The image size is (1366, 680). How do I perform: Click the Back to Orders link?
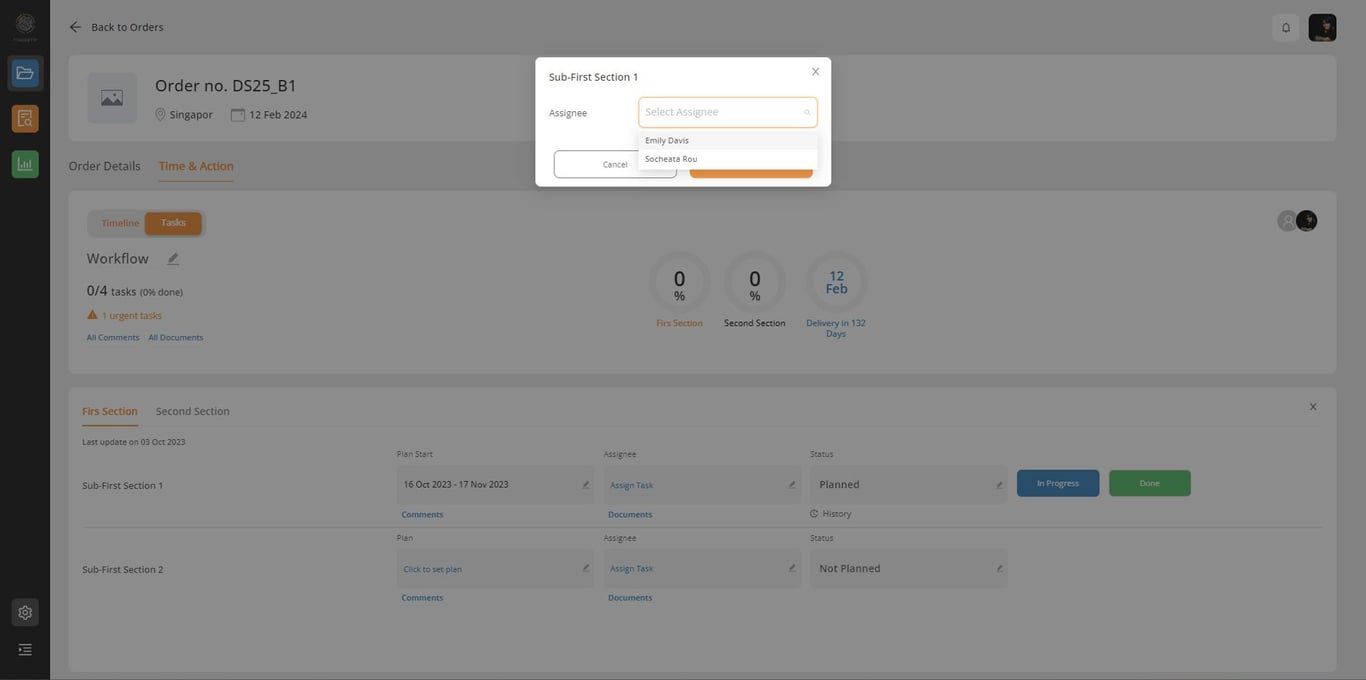(x=127, y=27)
